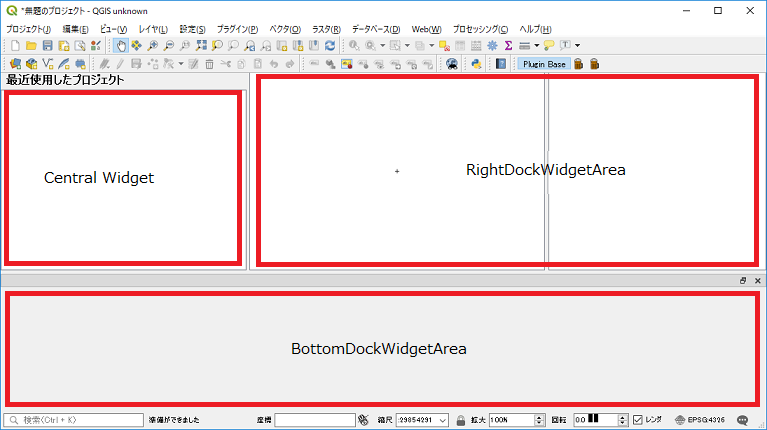Click the Save Project floppy disk icon
Image resolution: width=767 pixels, height=430 pixels.
[47, 46]
